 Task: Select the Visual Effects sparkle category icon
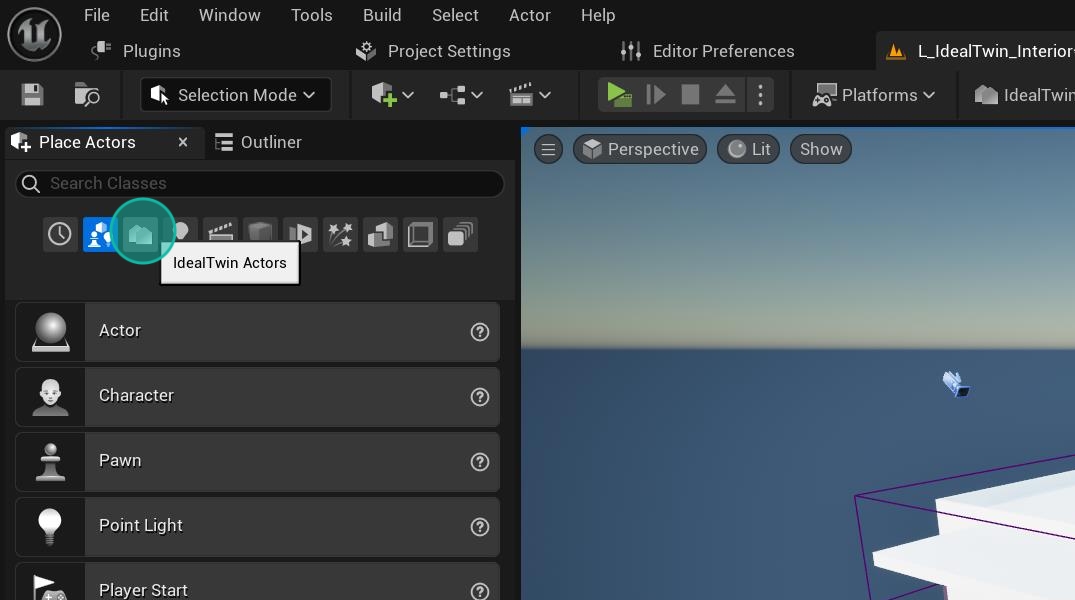pos(340,235)
